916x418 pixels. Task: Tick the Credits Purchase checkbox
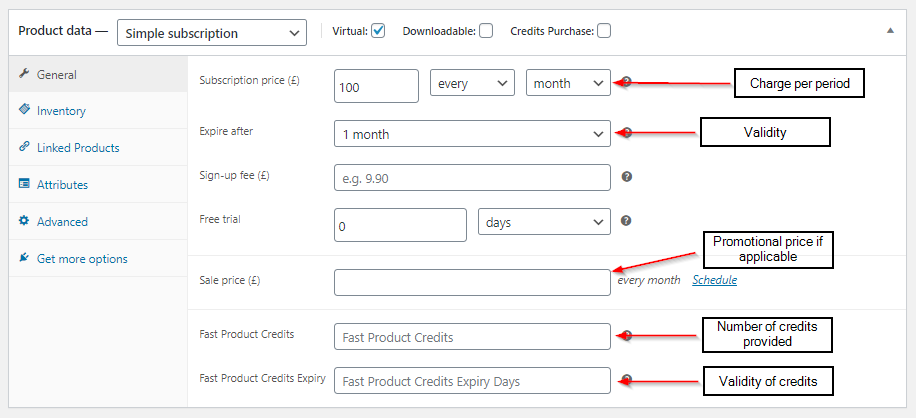pos(604,30)
